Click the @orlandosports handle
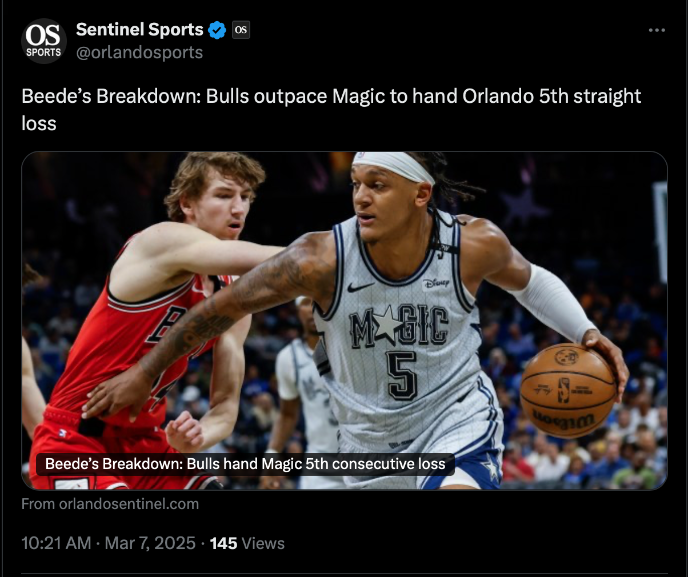This screenshot has width=688, height=577. [x=140, y=52]
